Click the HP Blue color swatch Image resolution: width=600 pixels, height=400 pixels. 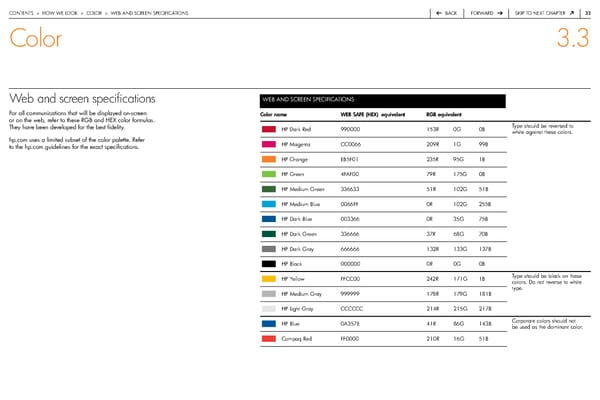tap(267, 324)
